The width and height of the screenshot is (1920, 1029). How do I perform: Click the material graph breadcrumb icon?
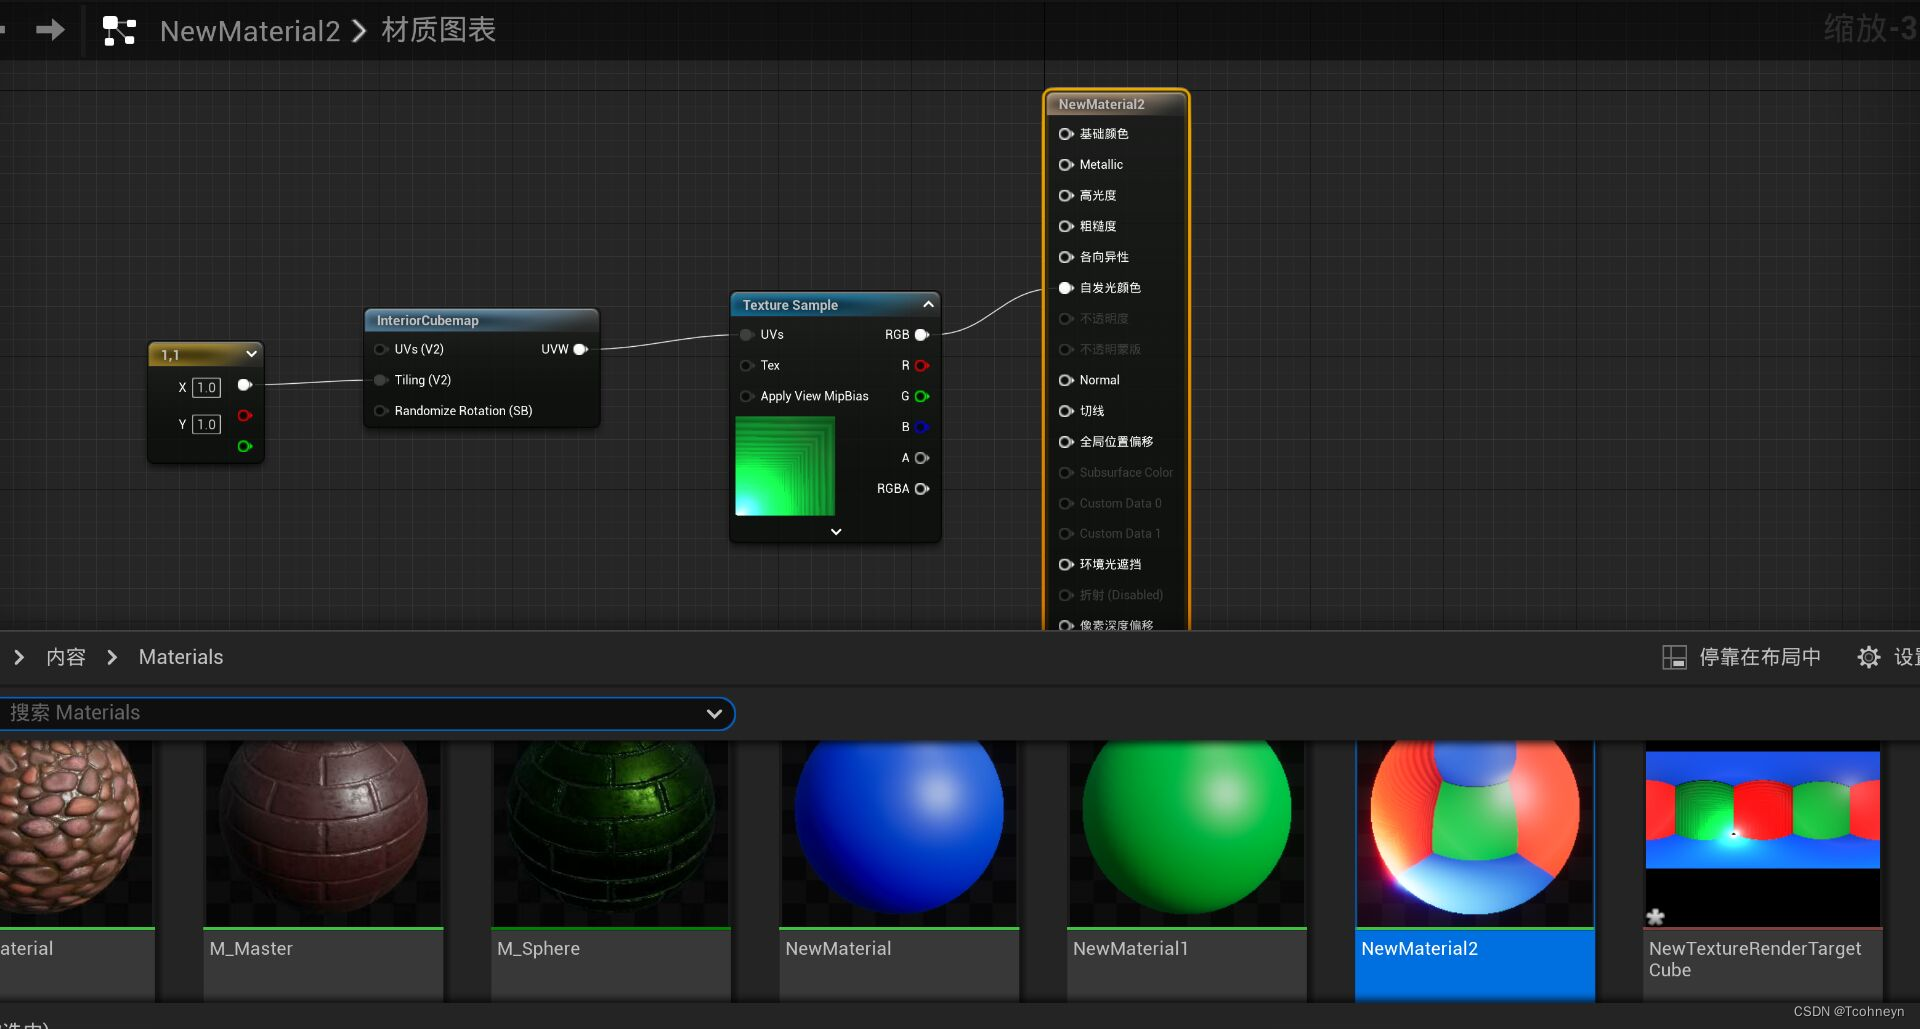[119, 31]
